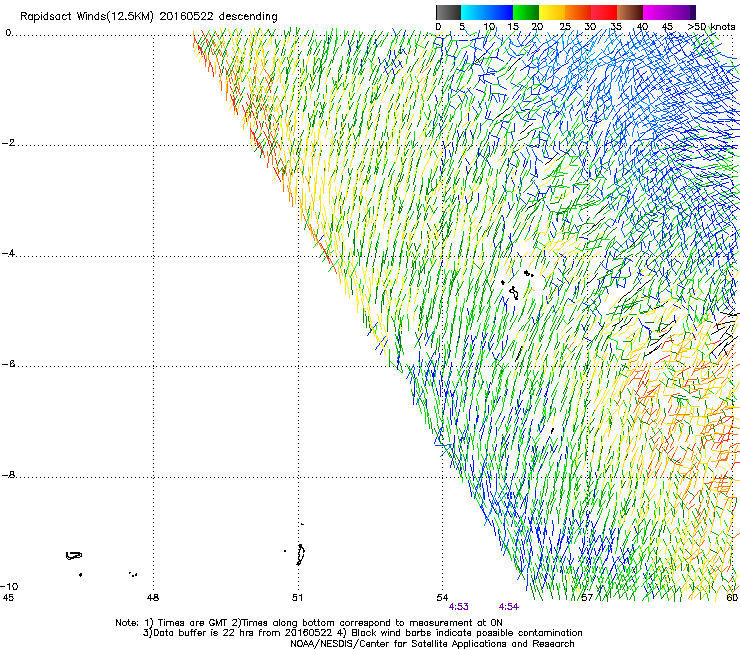Image resolution: width=740 pixels, height=650 pixels.
Task: Click the yellow 20-25 knots legend swatch
Action: pyautogui.click(x=552, y=12)
